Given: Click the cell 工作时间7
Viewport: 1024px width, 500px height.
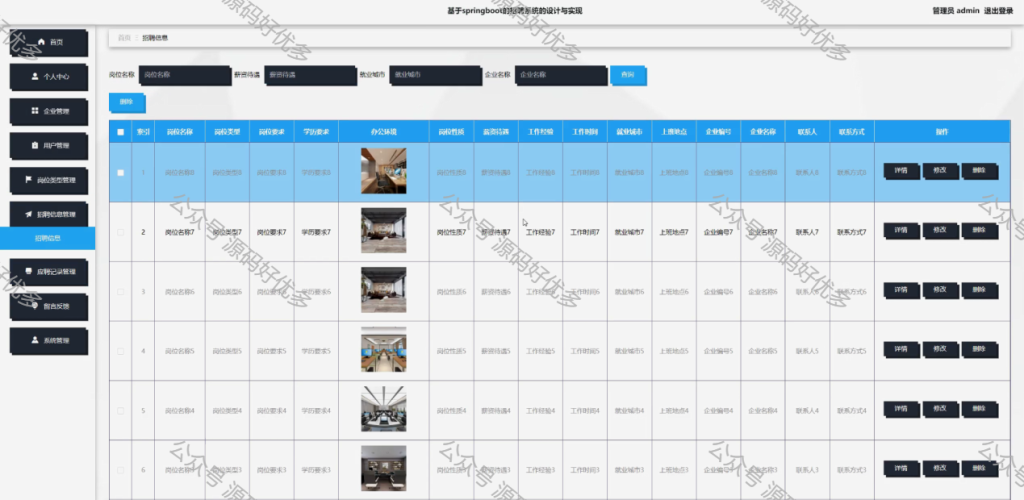Looking at the screenshot, I should [x=585, y=232].
